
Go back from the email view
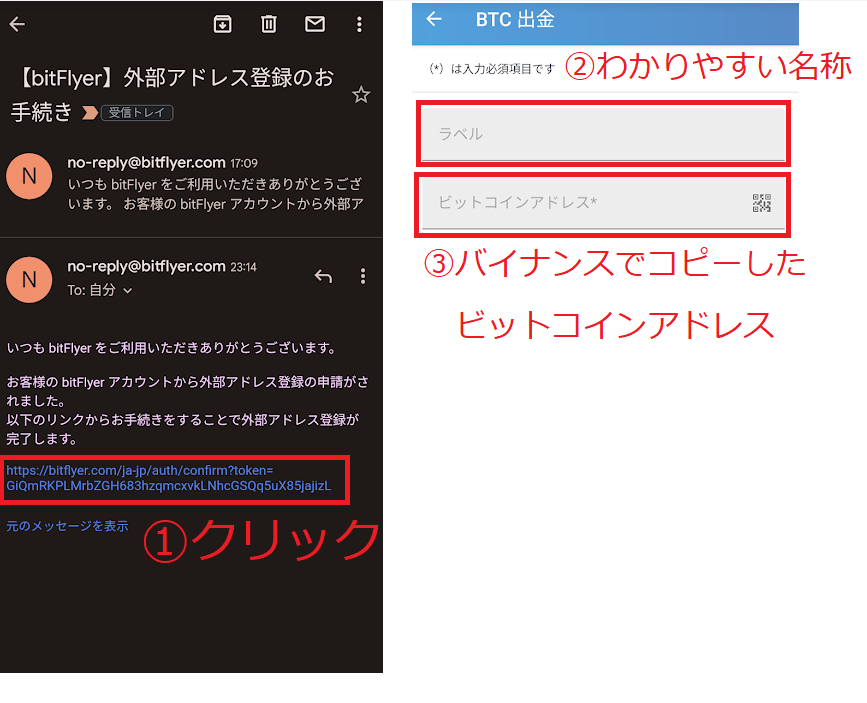point(17,24)
